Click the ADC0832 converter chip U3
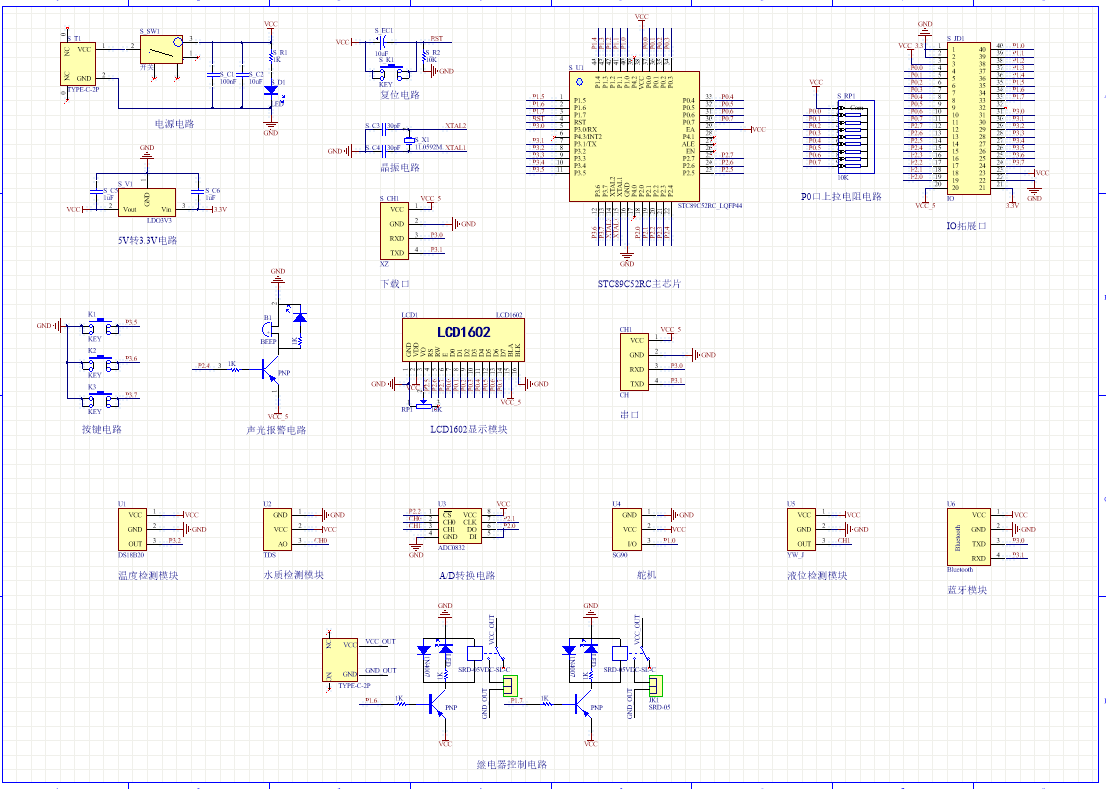1106x789 pixels. 457,525
